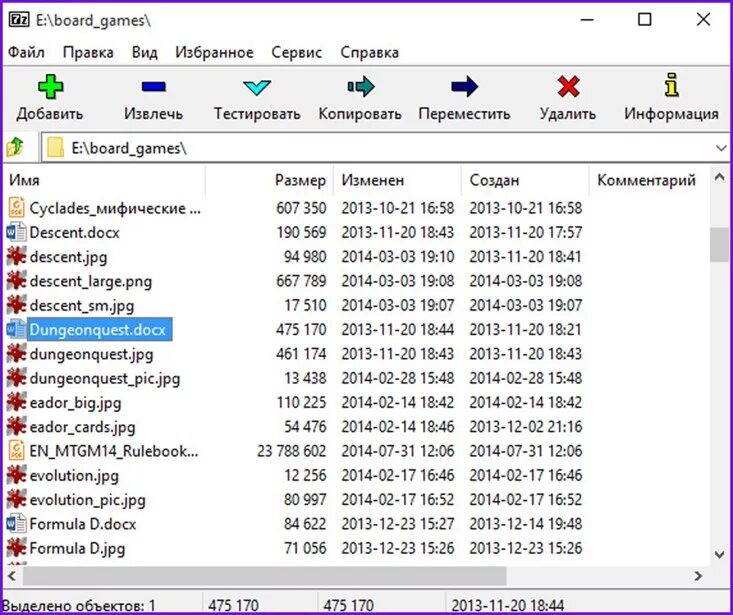Open the Правка menu
This screenshot has height=615, width=733.
point(88,52)
